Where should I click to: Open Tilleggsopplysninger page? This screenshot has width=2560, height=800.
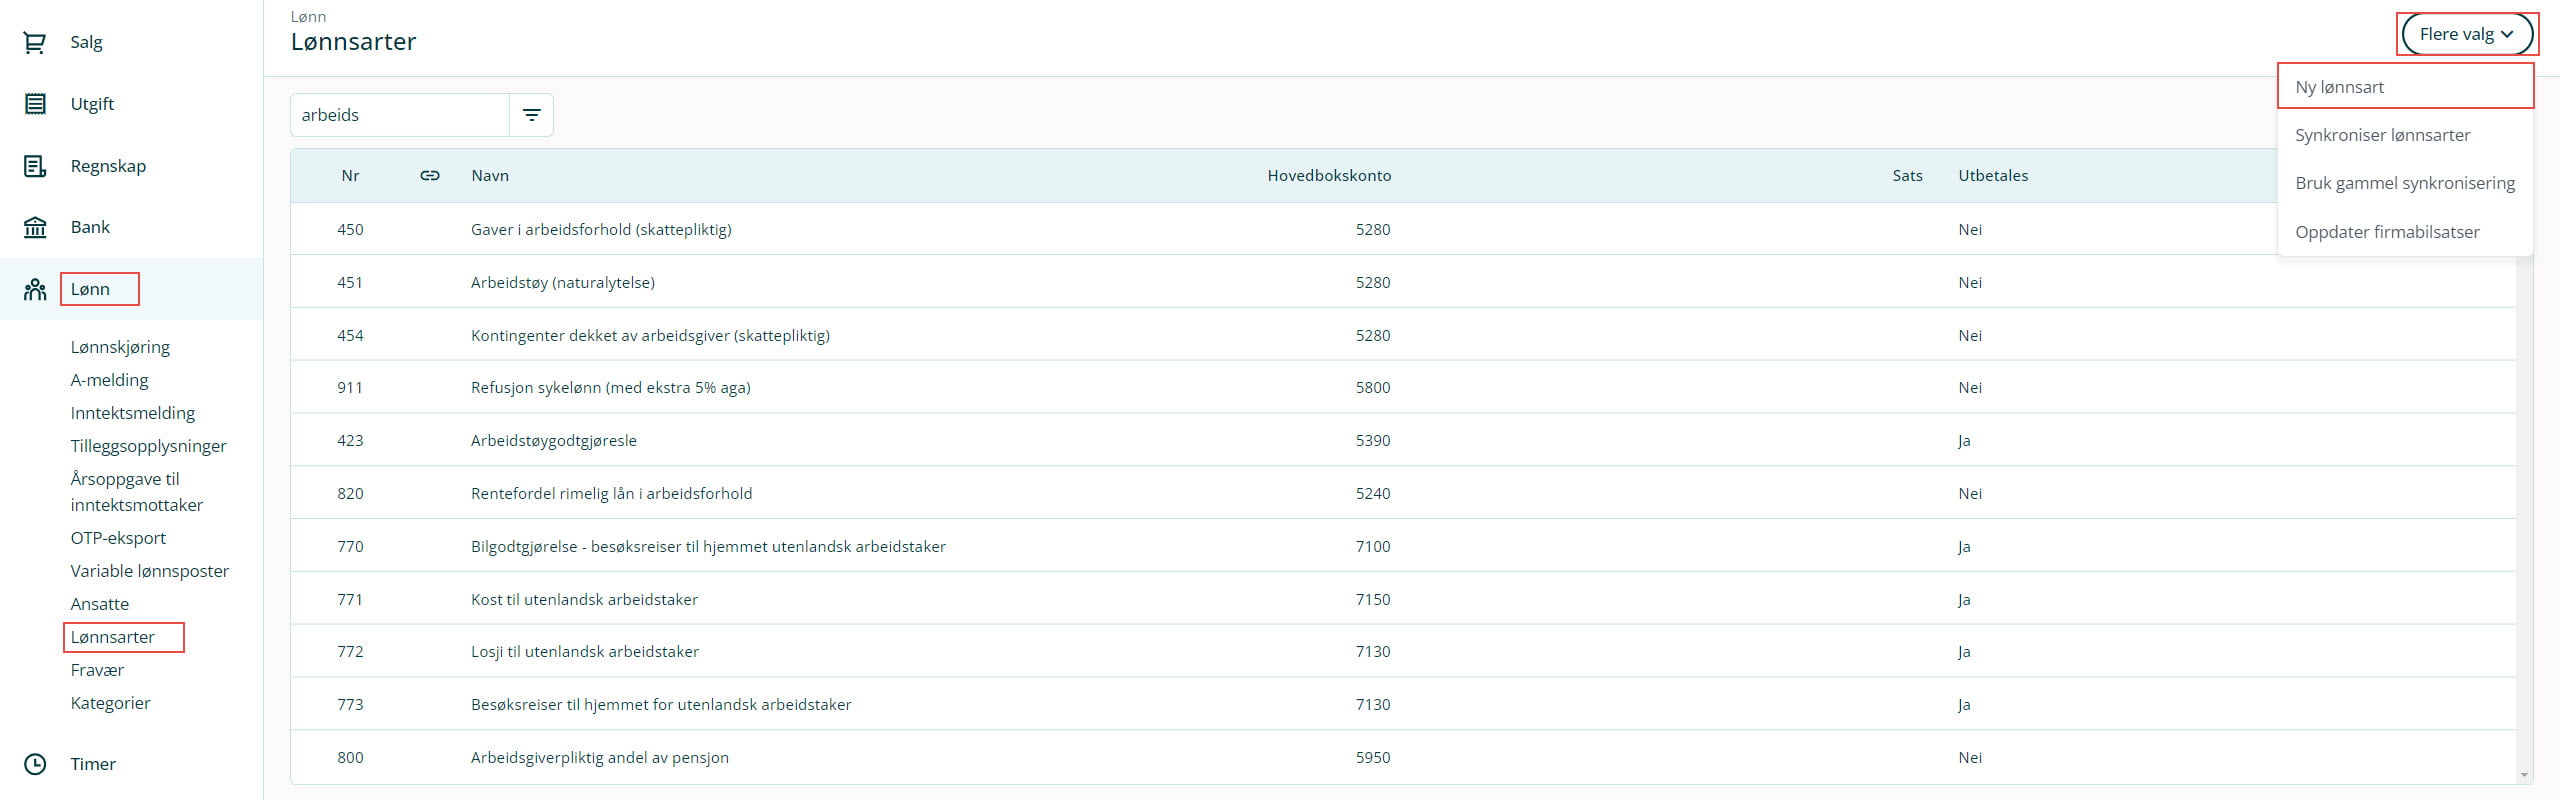point(148,446)
